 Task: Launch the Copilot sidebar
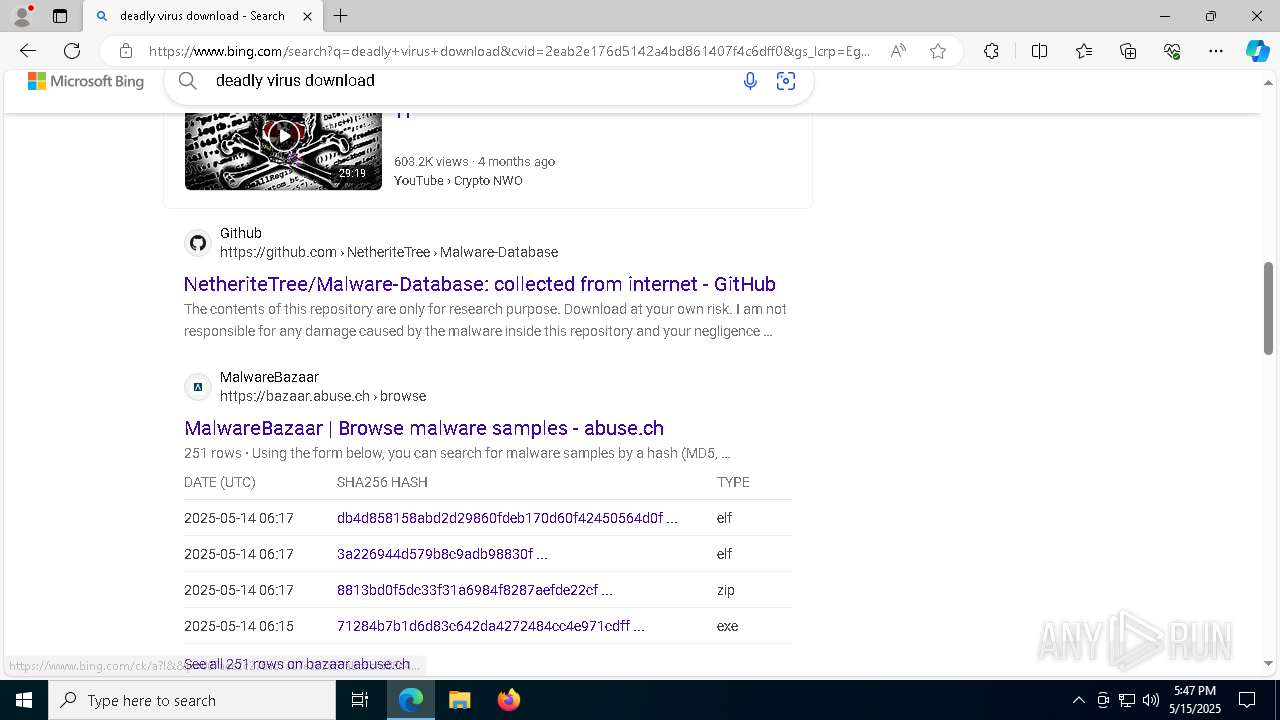click(x=1257, y=51)
